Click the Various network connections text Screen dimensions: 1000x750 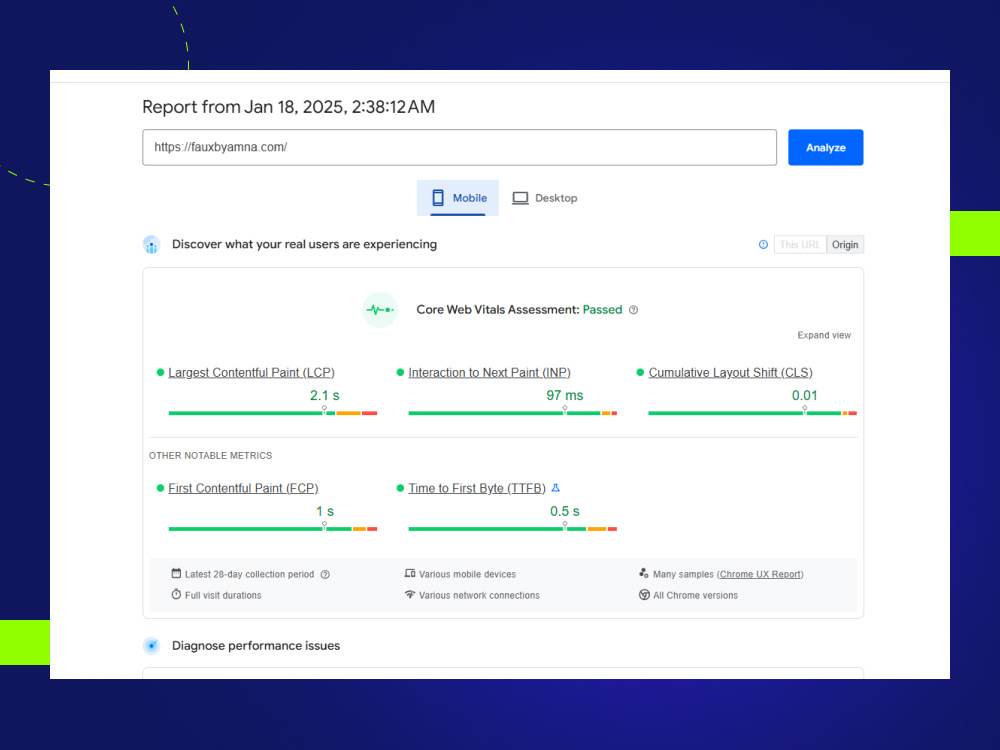(479, 596)
